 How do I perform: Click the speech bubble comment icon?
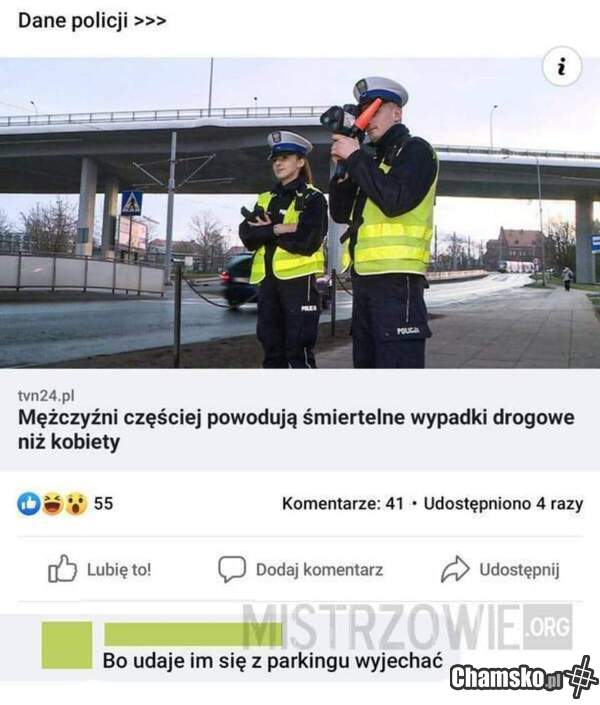click(x=232, y=569)
